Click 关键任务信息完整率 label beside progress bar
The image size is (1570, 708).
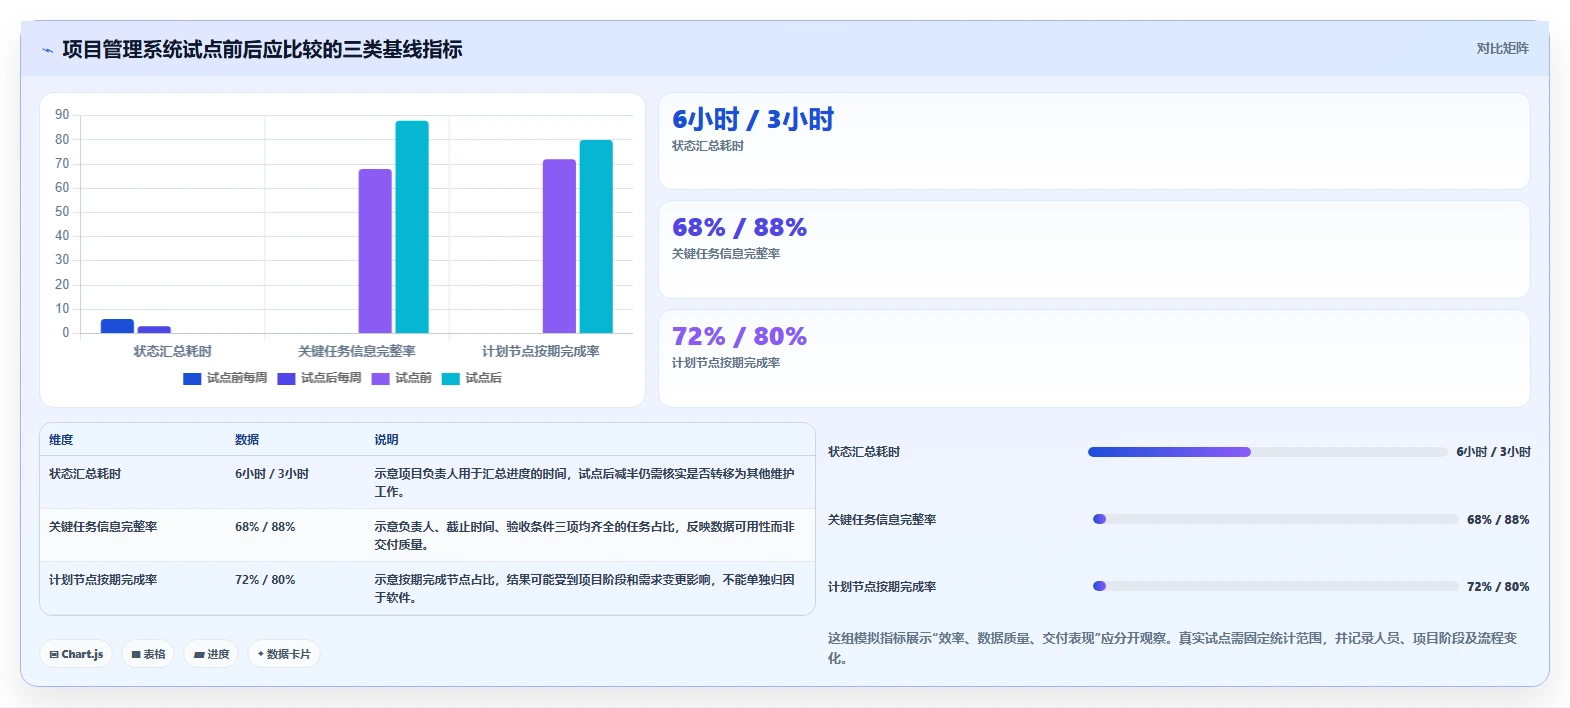pos(882,520)
